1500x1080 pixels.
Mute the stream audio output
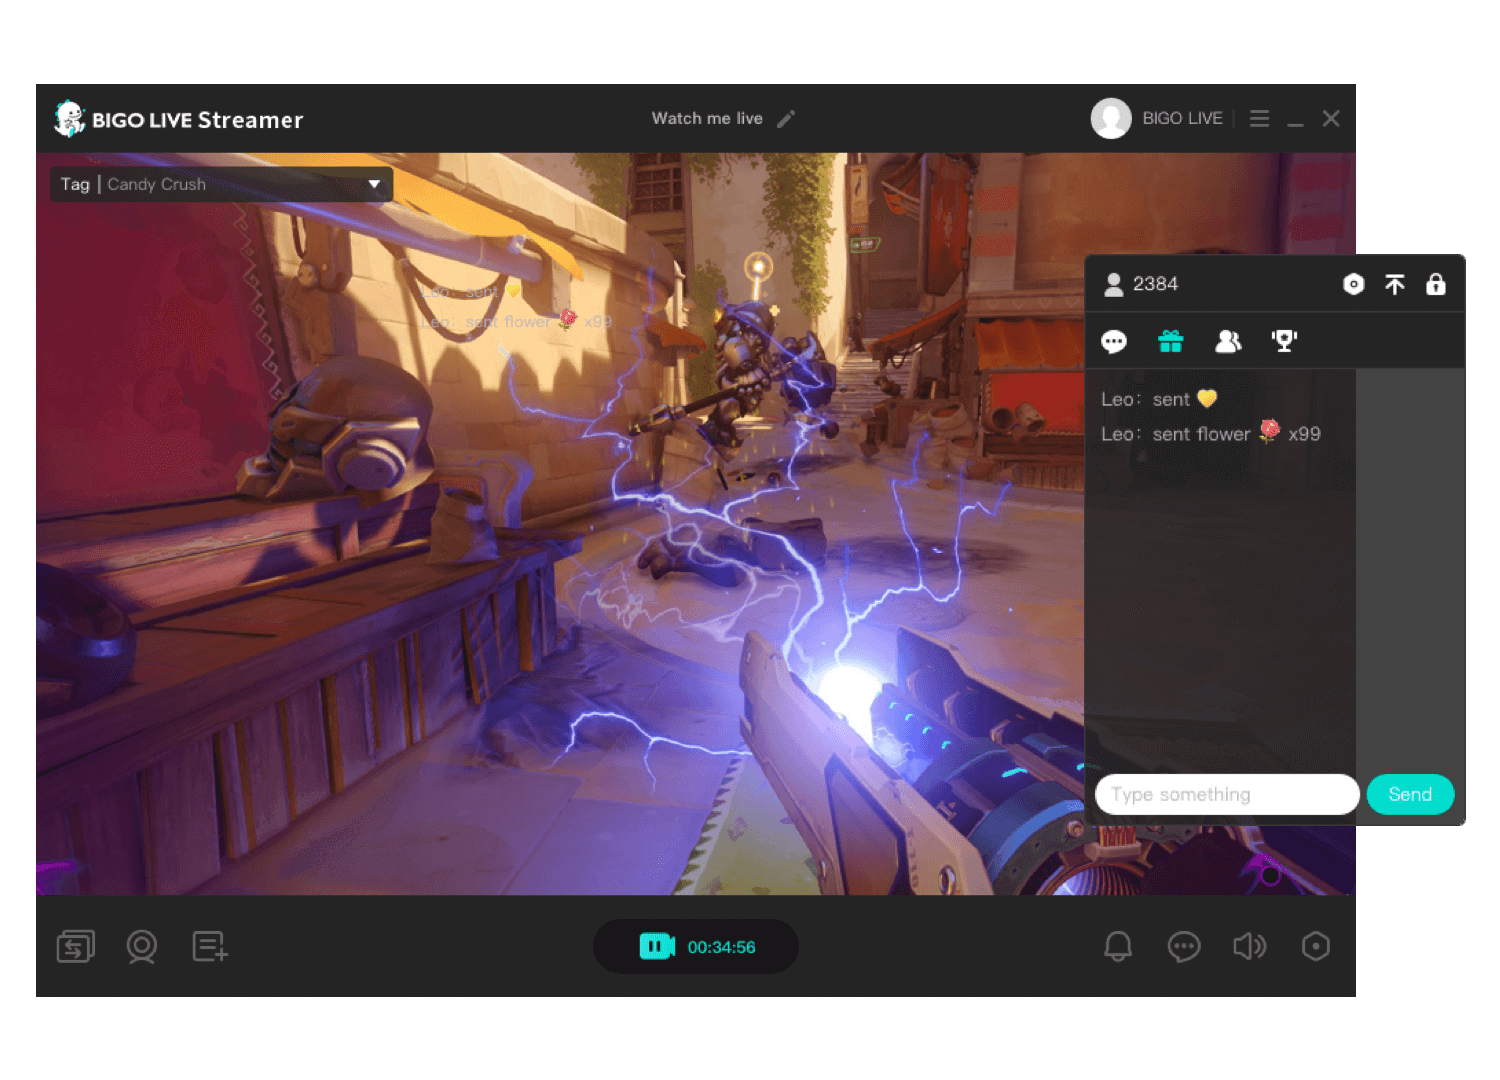(x=1250, y=946)
